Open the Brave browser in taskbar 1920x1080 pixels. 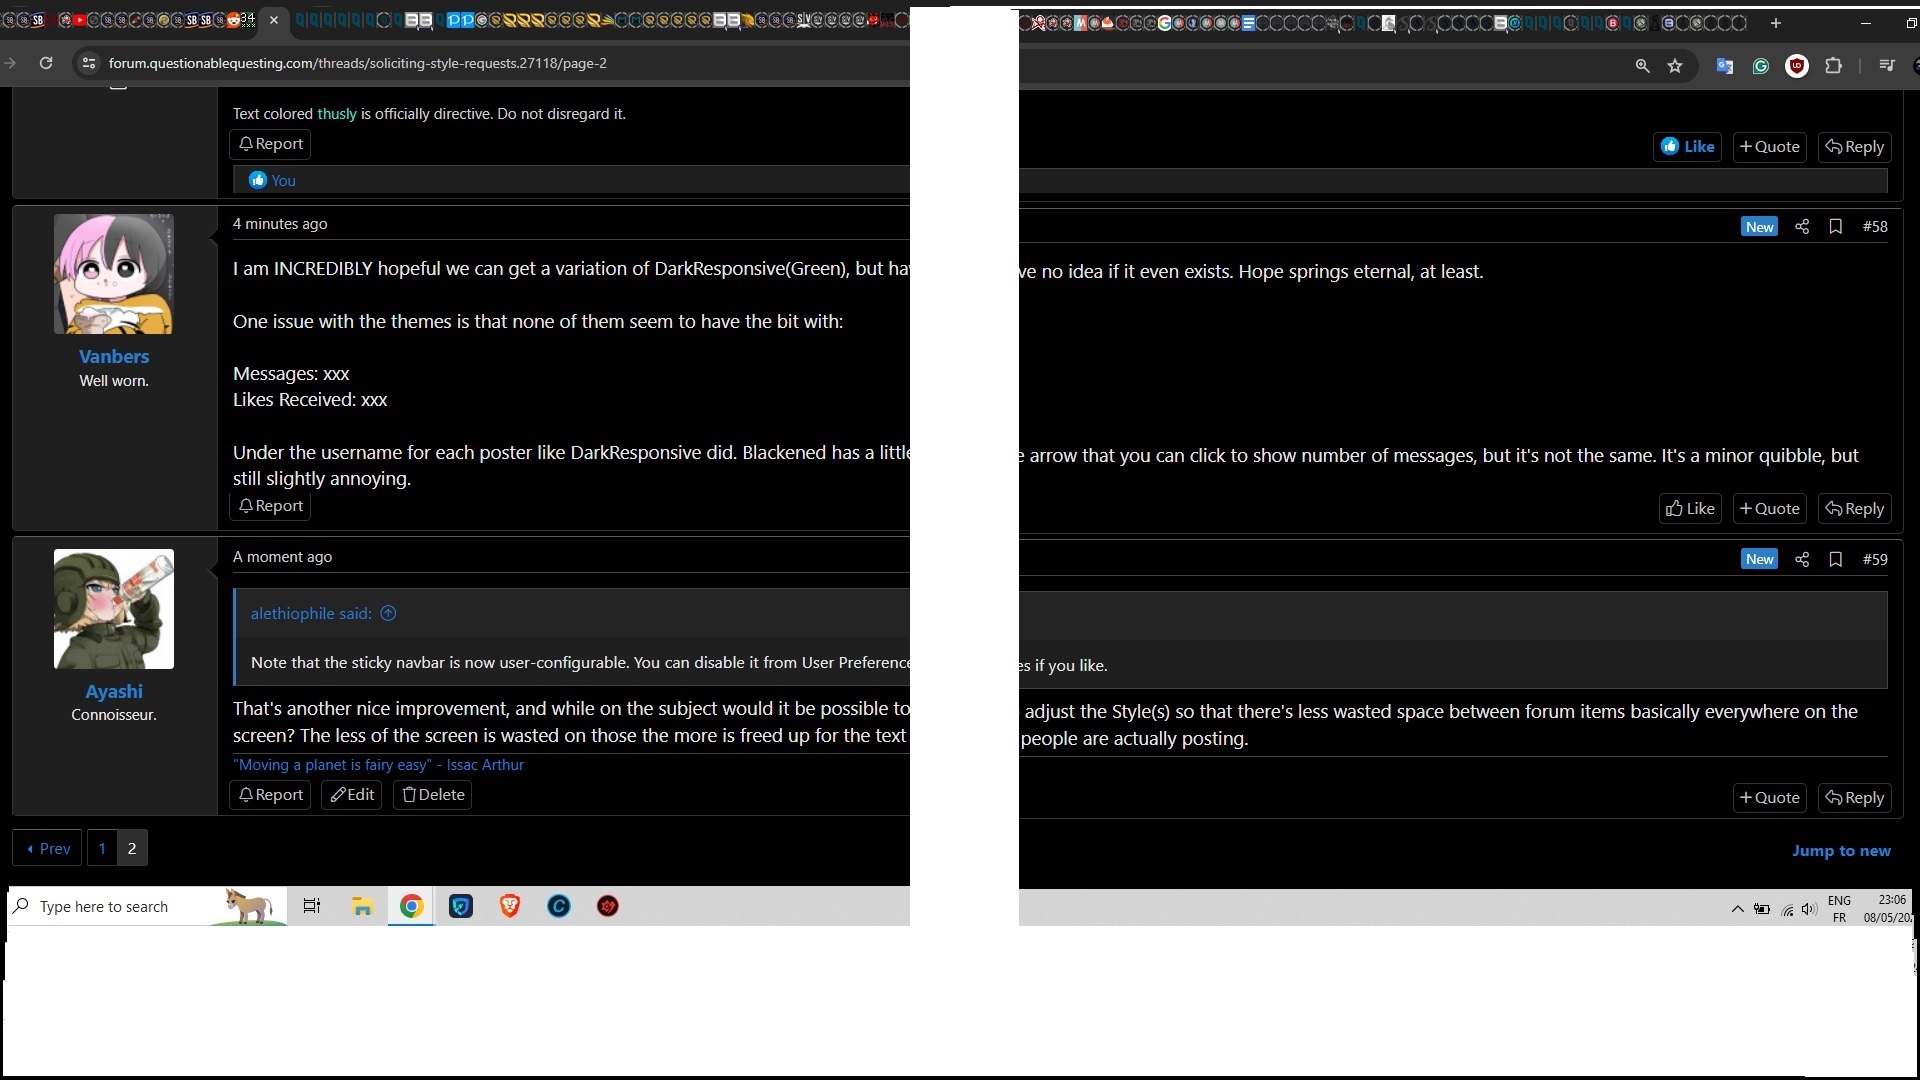pos(510,907)
